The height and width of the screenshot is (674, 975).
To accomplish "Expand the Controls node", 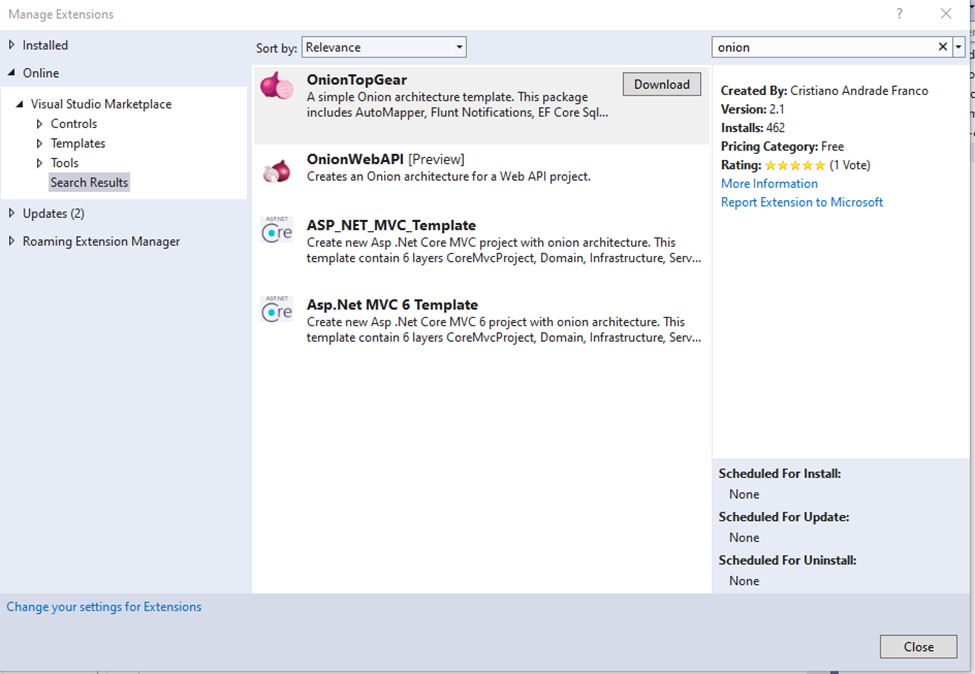I will (39, 124).
